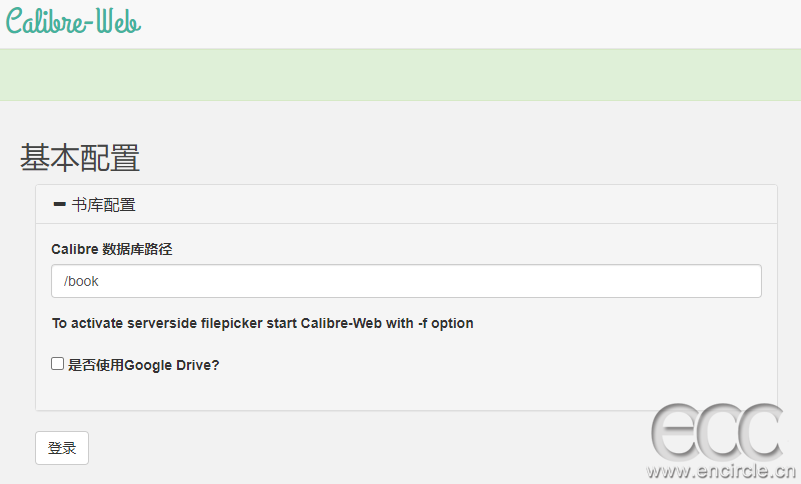Click the 登录 button
The image size is (801, 484).
[x=62, y=448]
